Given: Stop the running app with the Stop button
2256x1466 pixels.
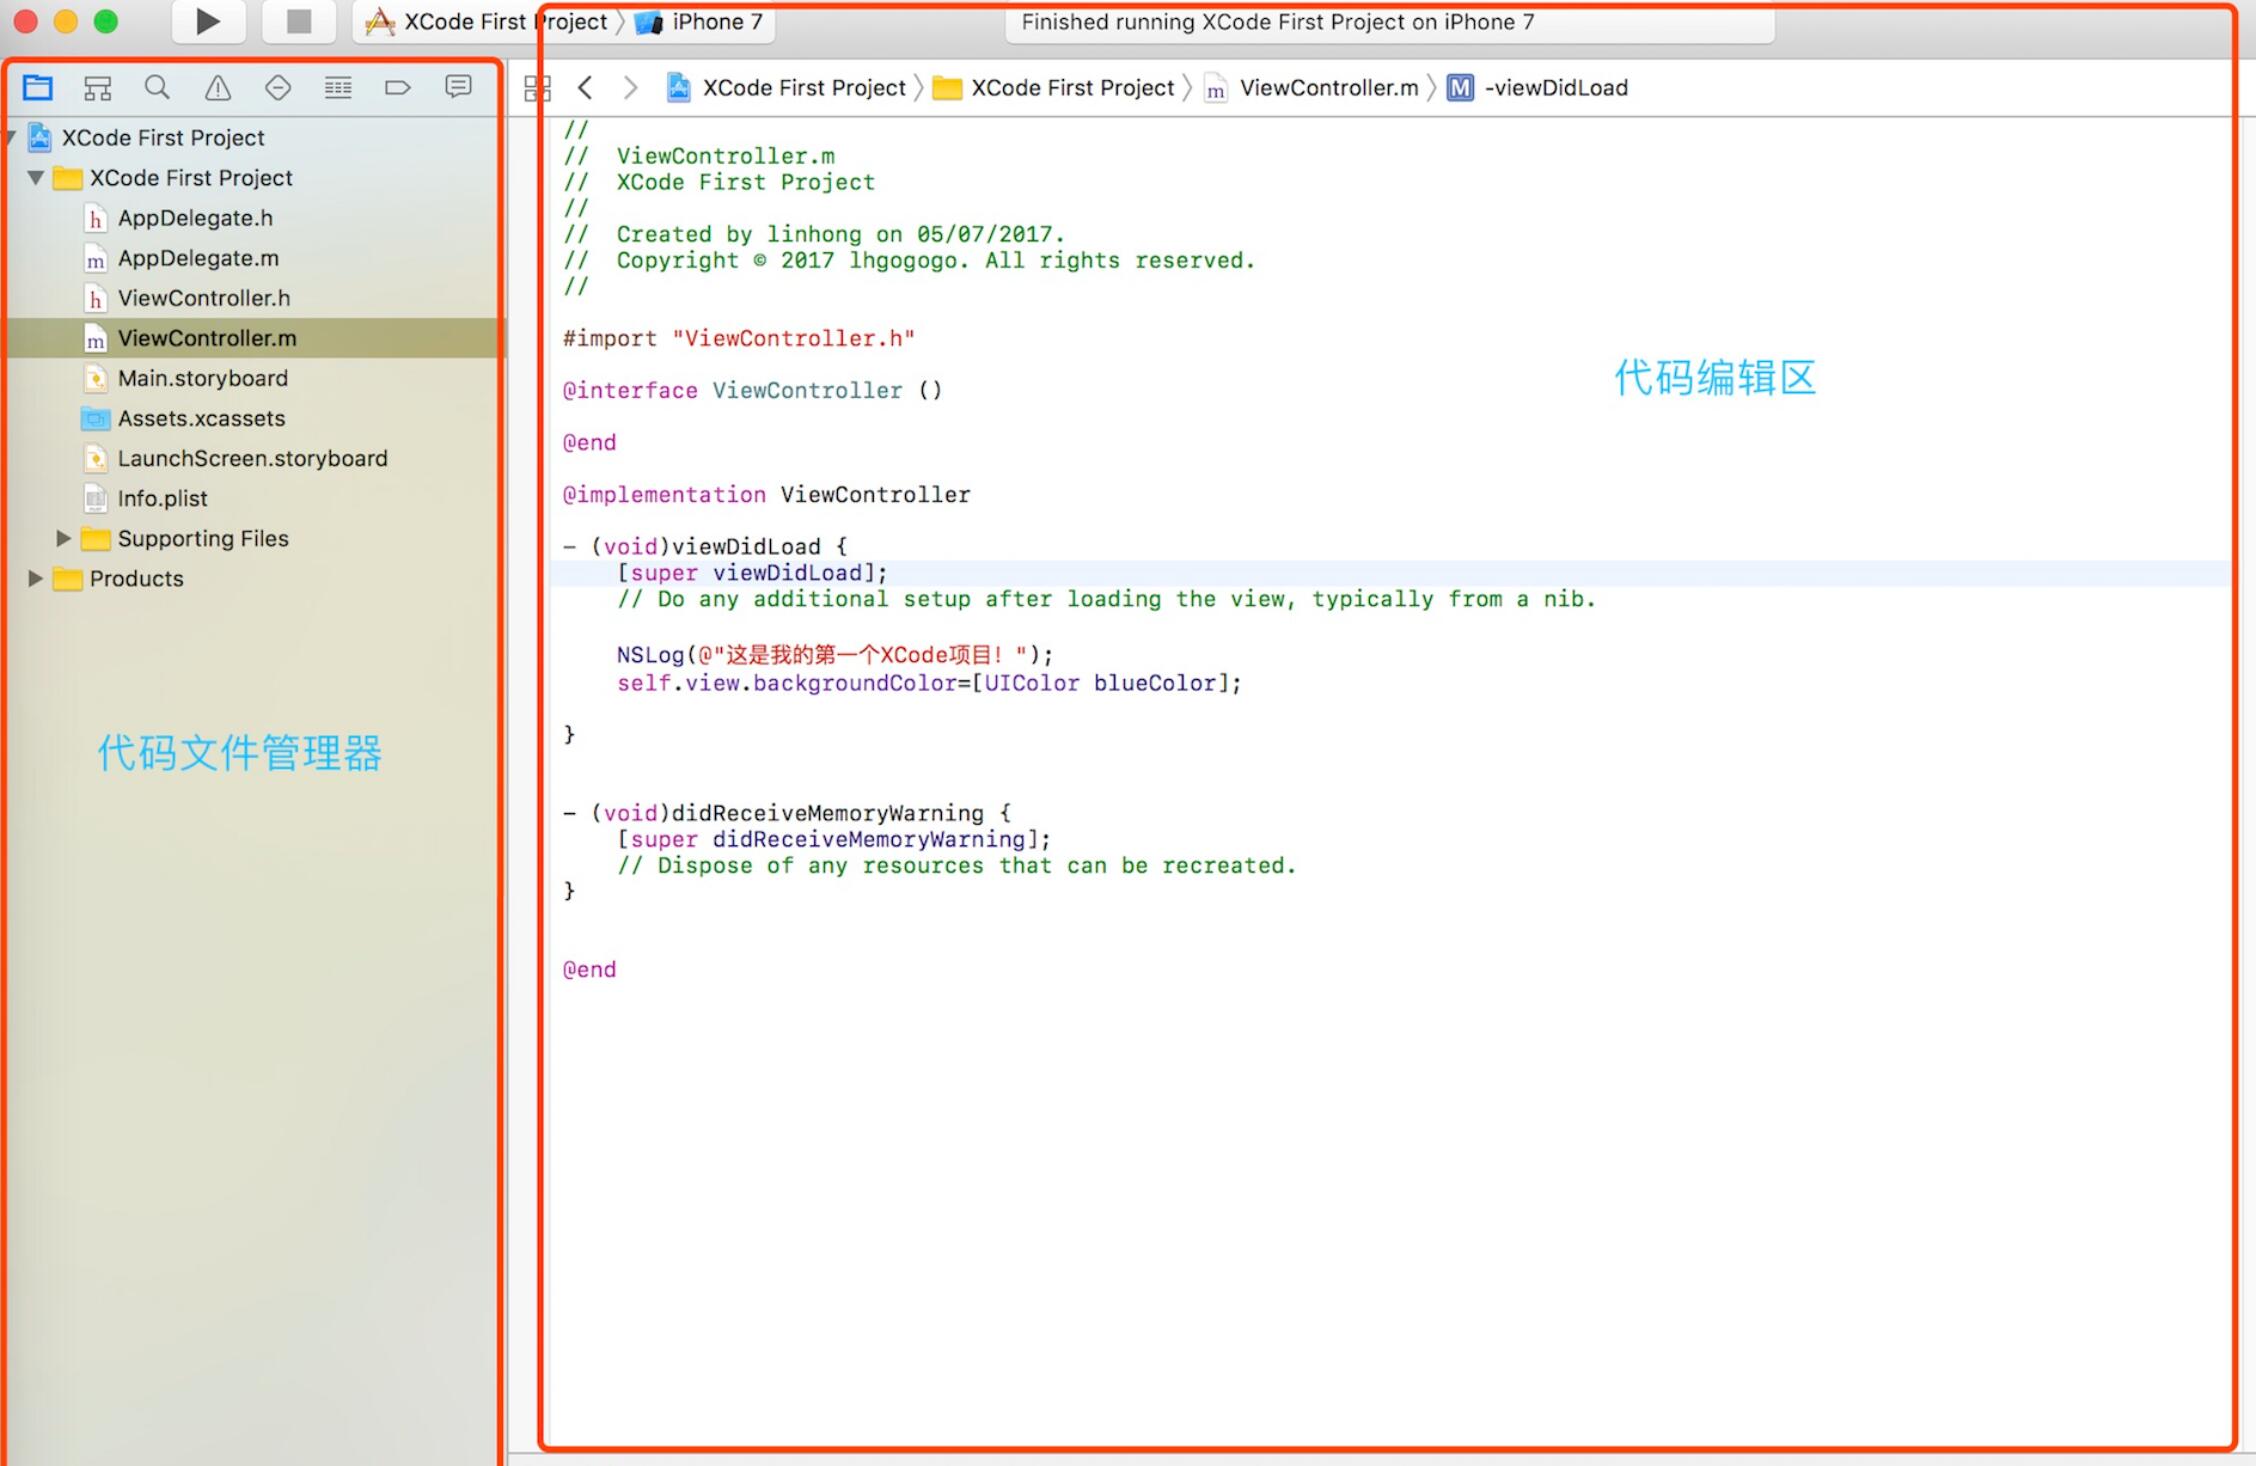Looking at the screenshot, I should click(x=298, y=21).
